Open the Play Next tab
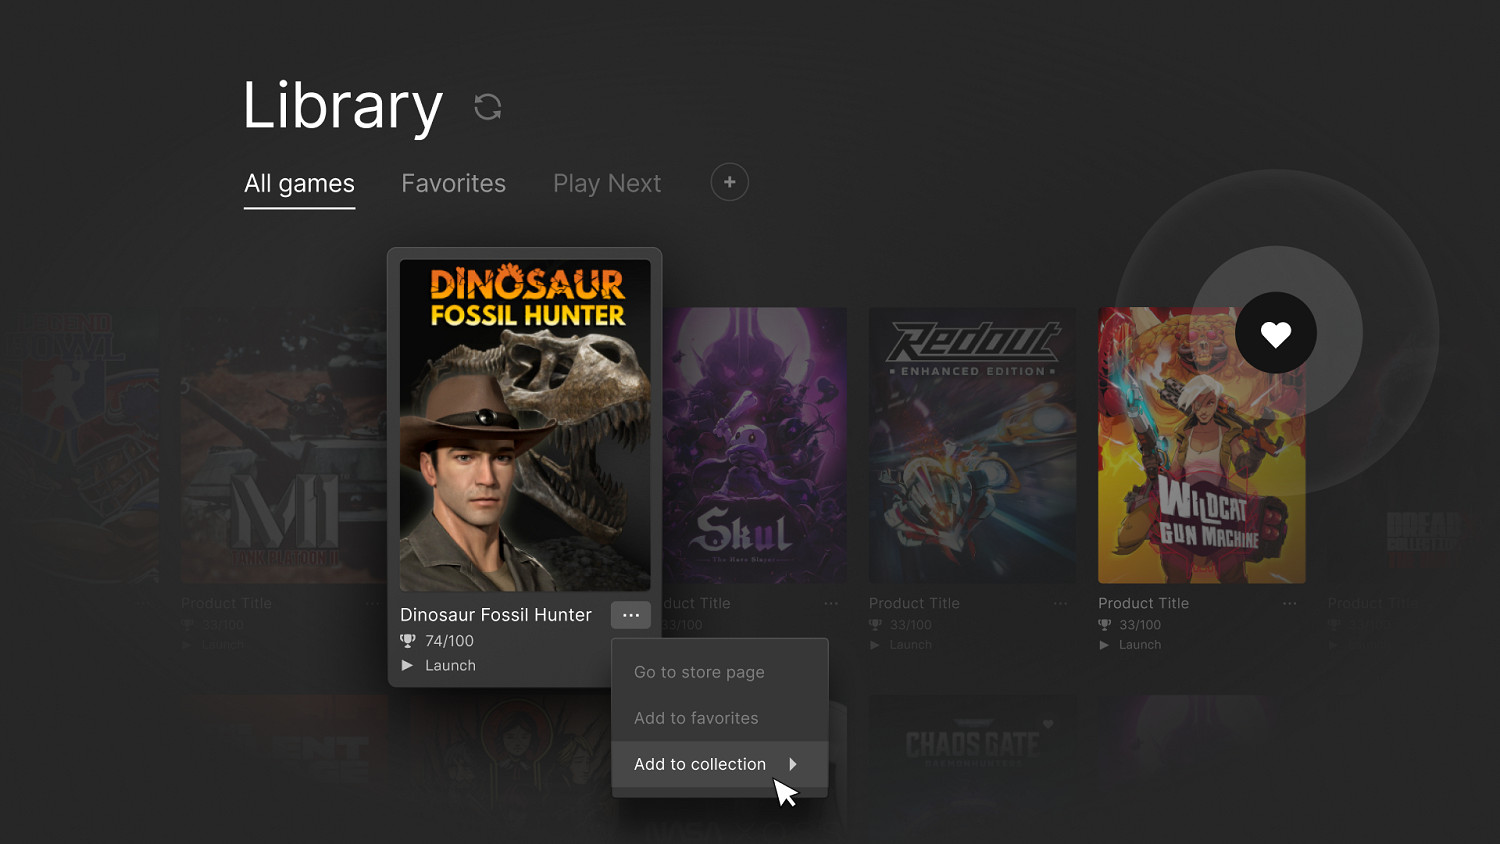The width and height of the screenshot is (1500, 844). tap(606, 184)
